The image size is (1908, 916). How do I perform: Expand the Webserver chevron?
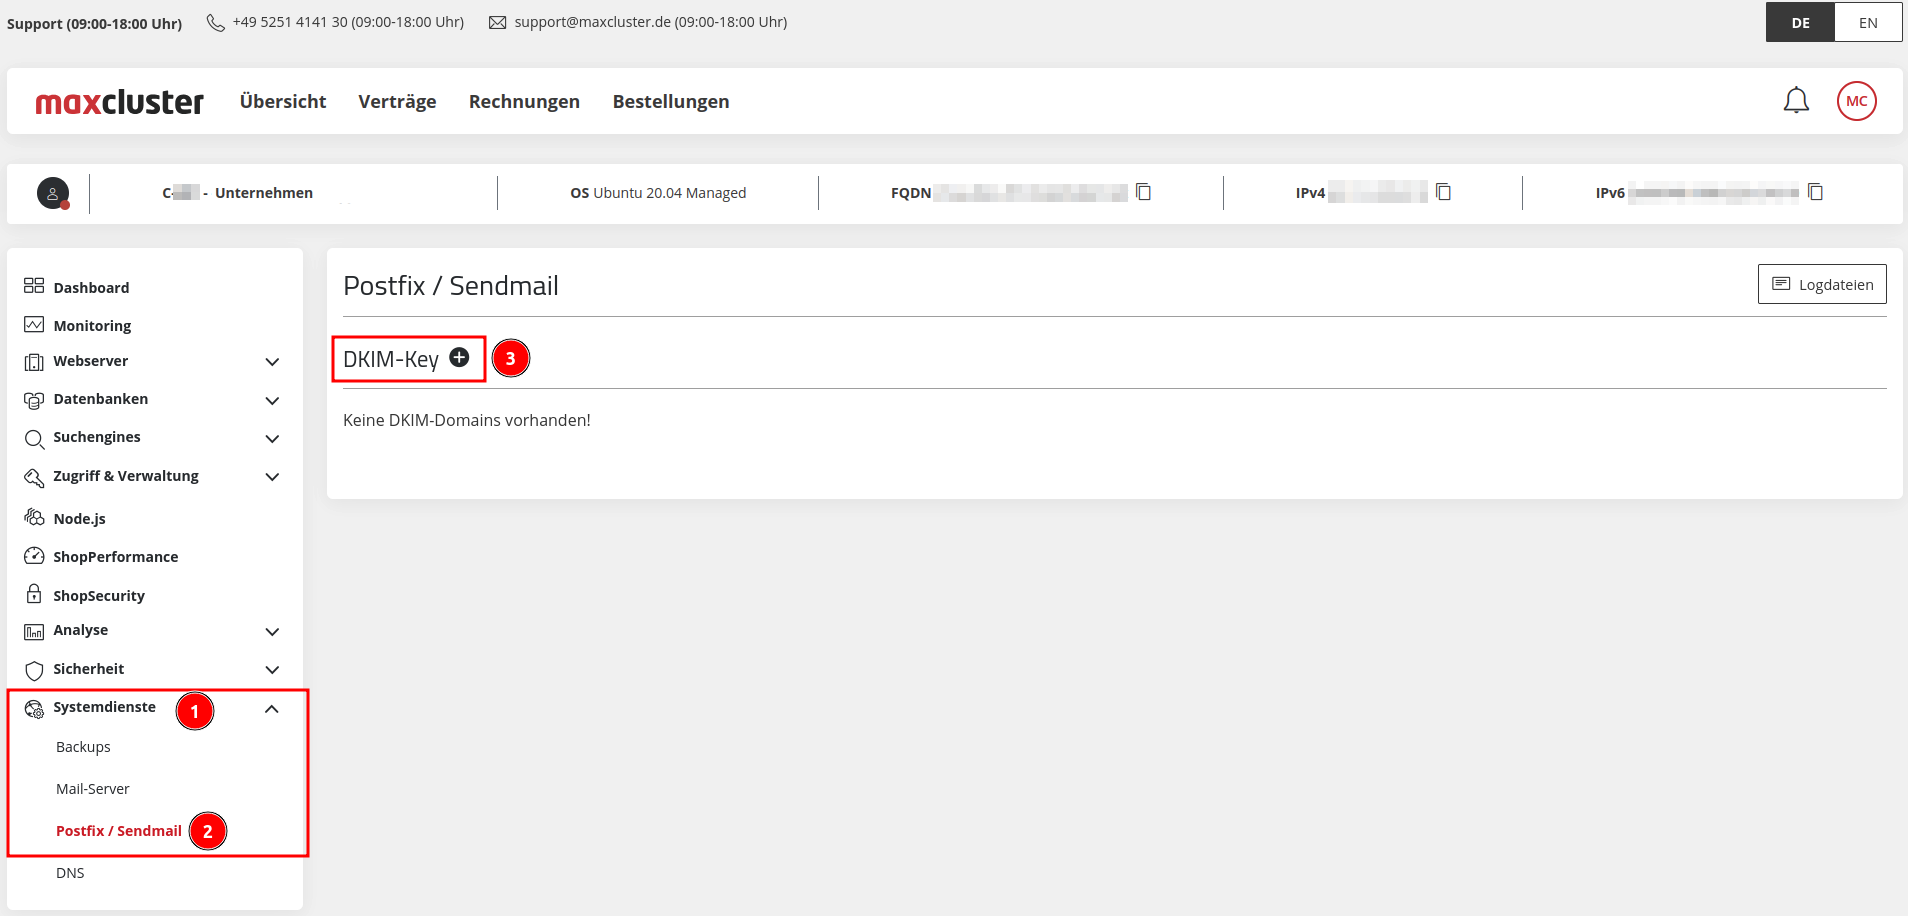click(x=272, y=362)
